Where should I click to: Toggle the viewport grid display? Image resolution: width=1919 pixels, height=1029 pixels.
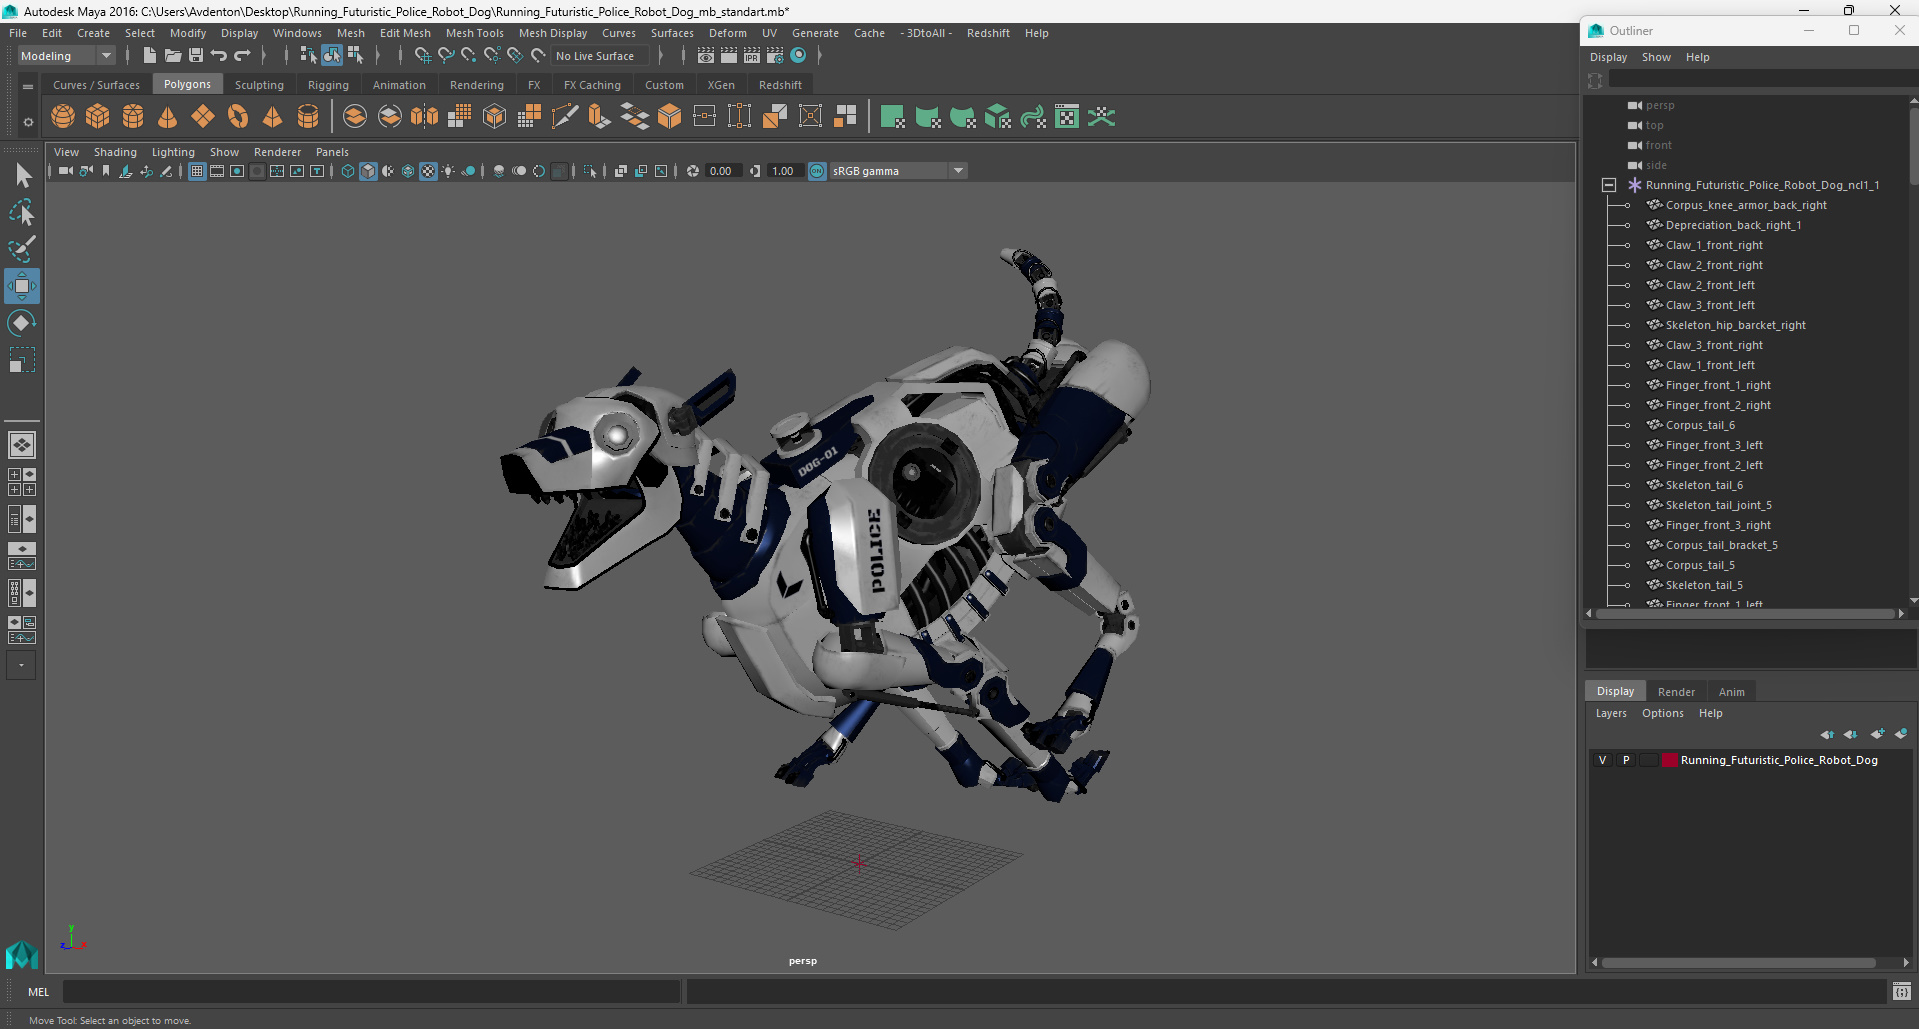click(197, 171)
